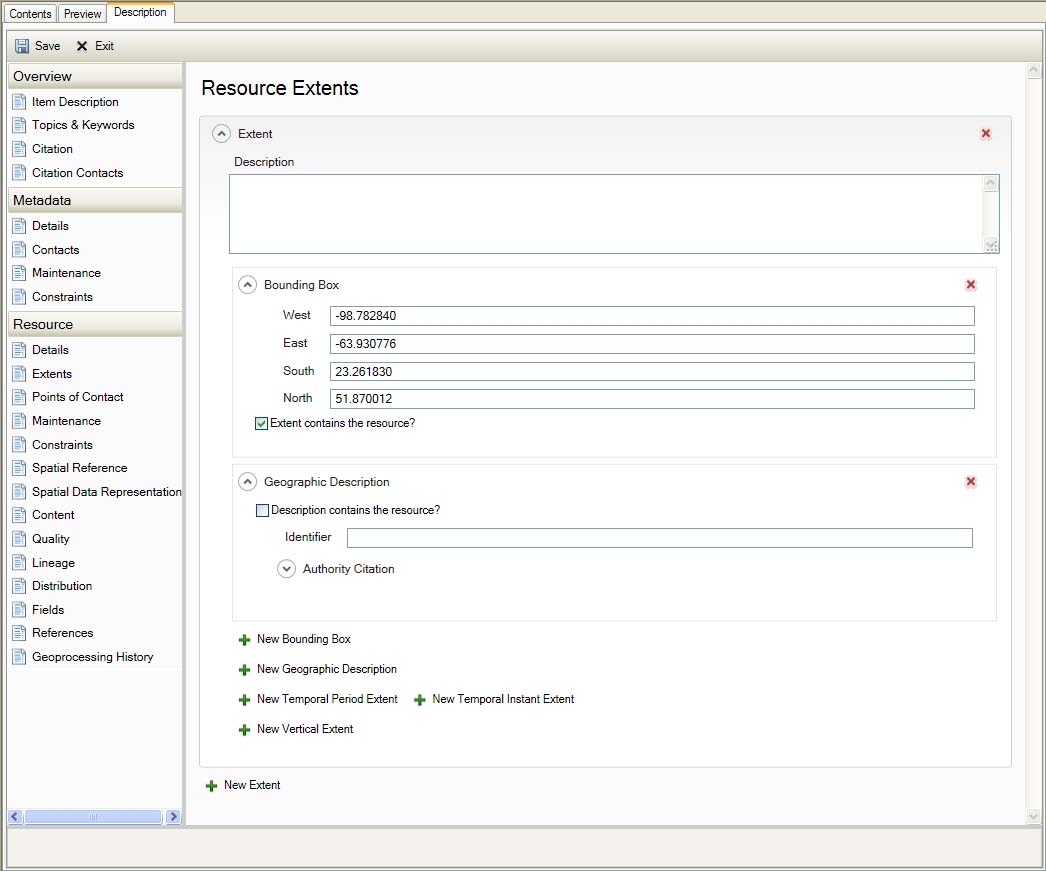Expand the Authority Citation section

[x=286, y=569]
